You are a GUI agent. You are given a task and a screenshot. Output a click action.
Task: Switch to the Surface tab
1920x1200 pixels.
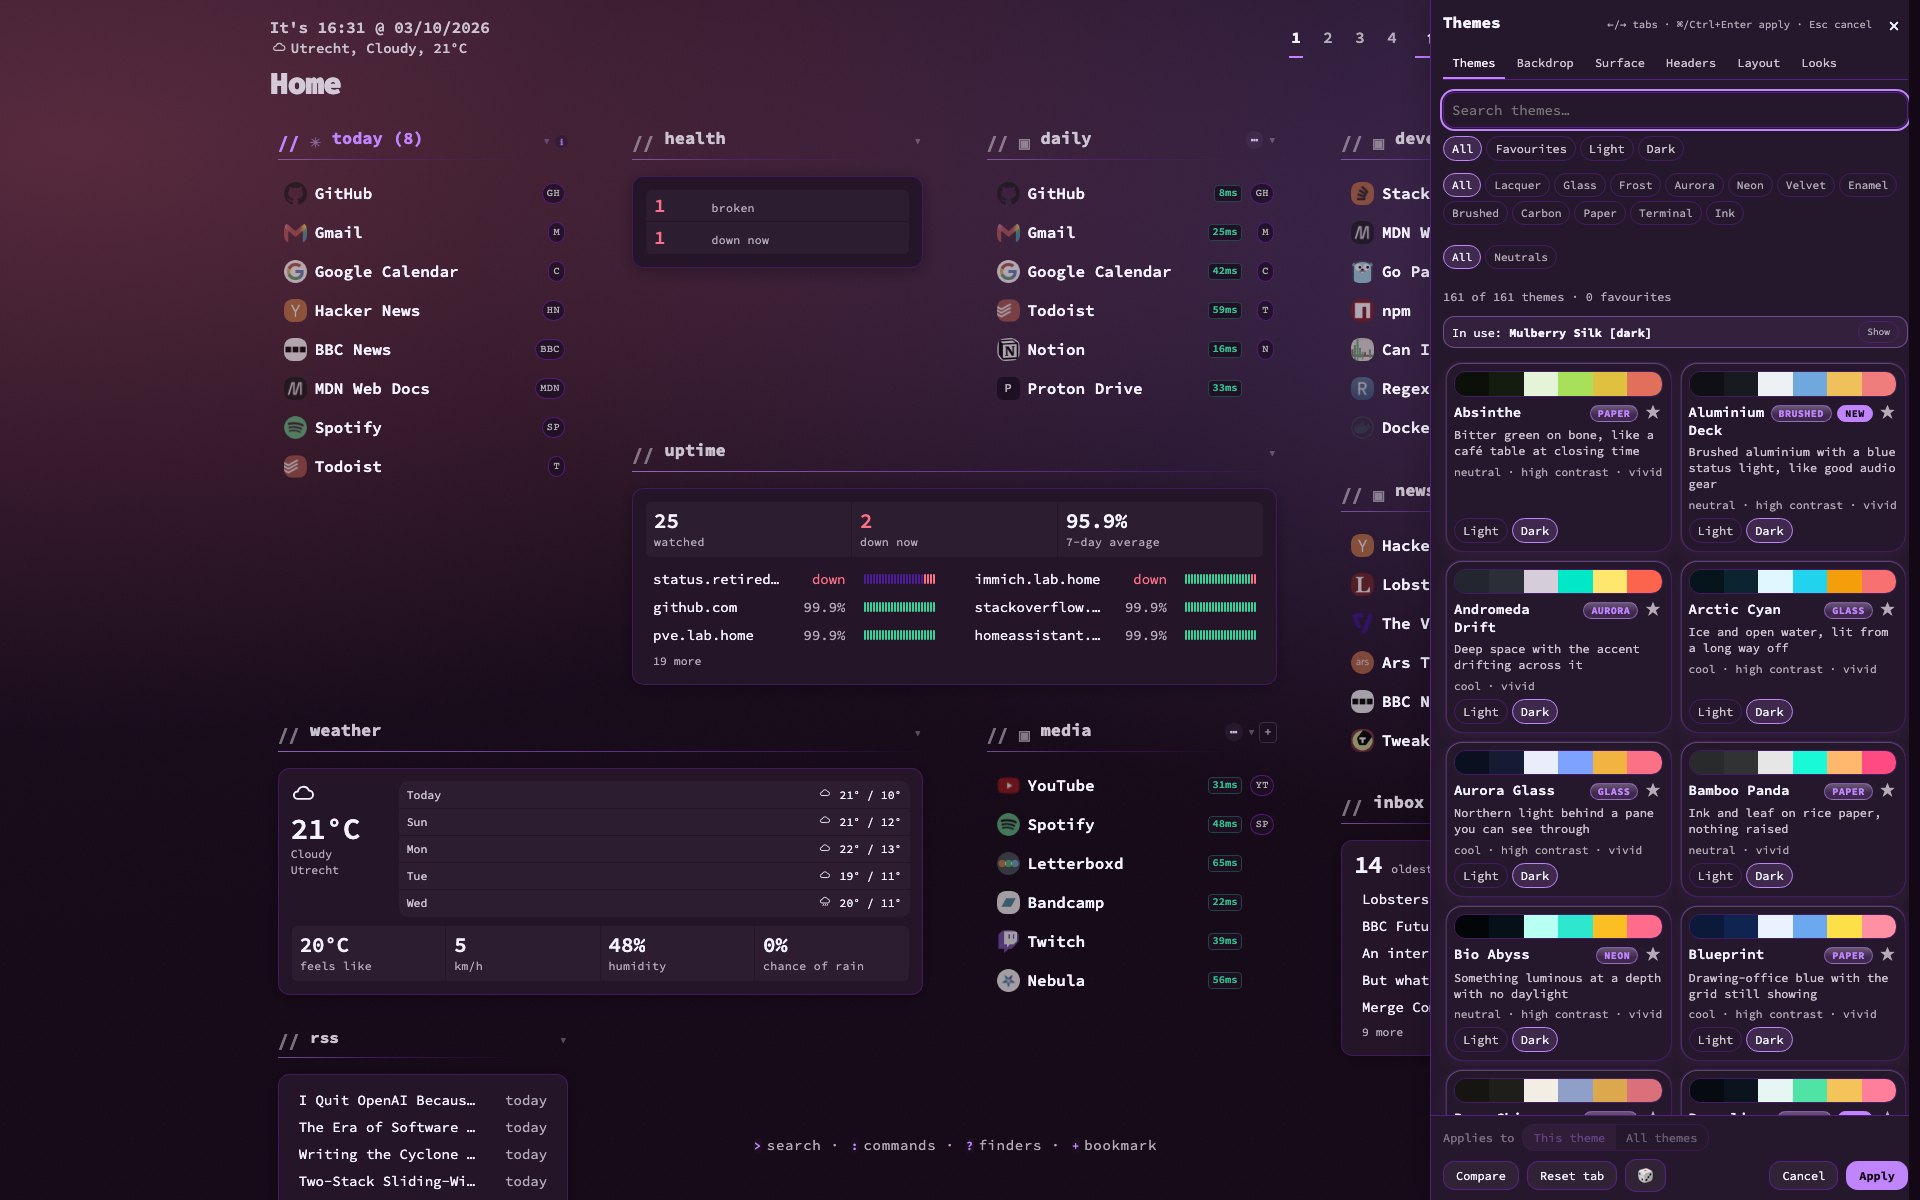(1619, 63)
